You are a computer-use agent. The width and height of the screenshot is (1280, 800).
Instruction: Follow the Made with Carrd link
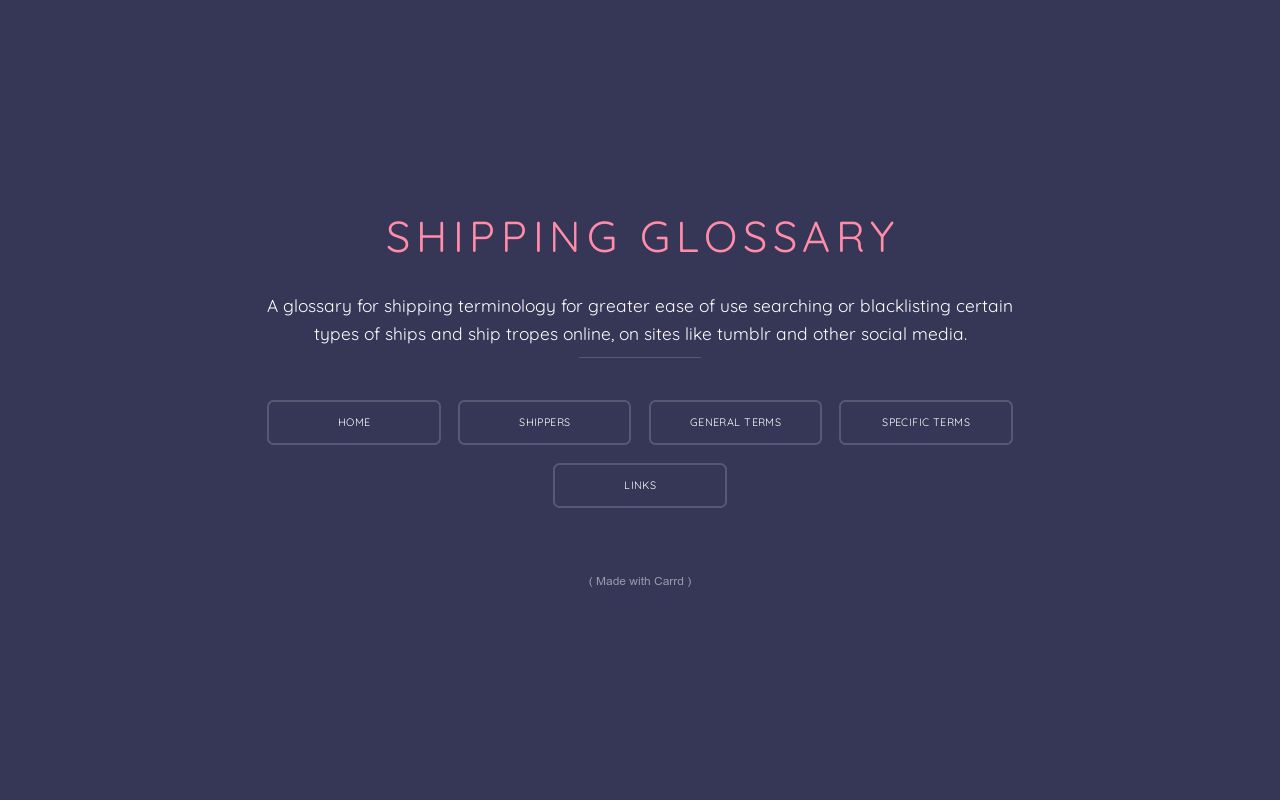pos(640,581)
